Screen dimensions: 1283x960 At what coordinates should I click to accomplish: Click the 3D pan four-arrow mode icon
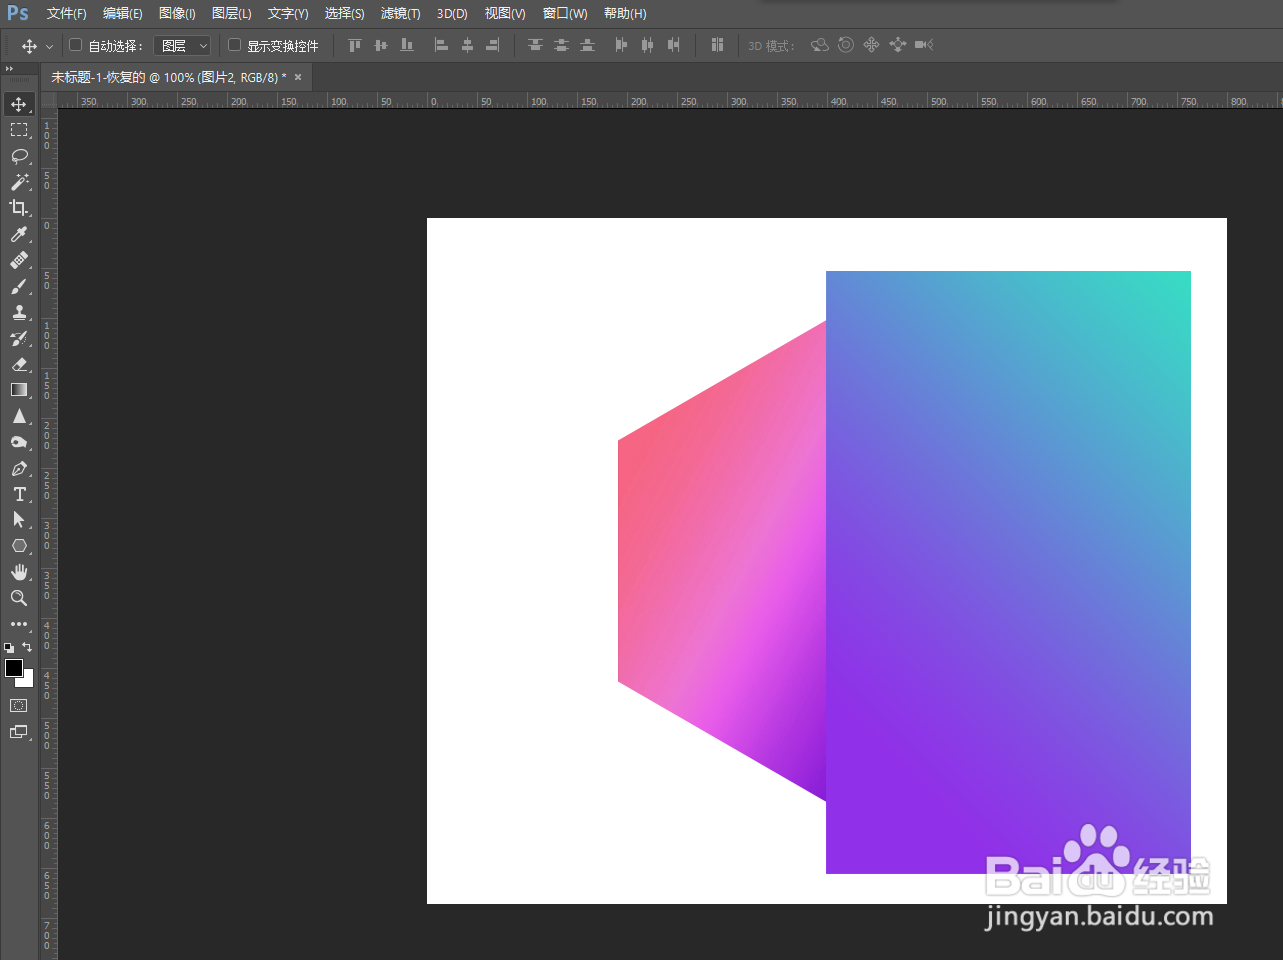coord(872,45)
